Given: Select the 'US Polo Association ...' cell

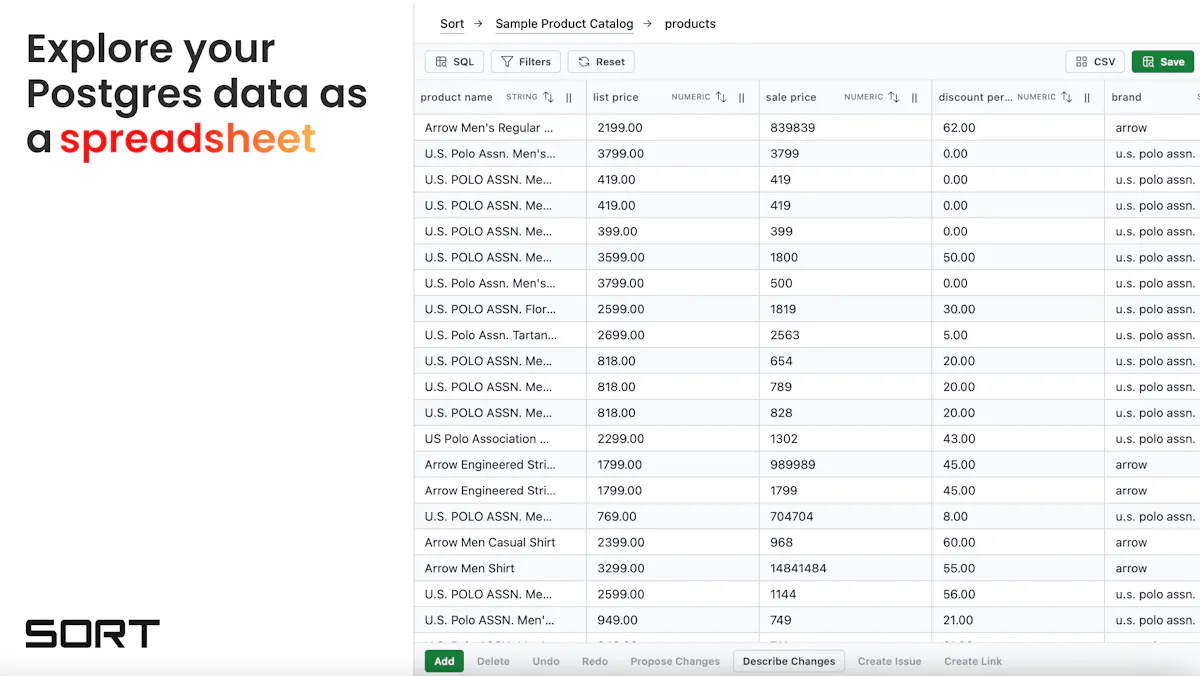Looking at the screenshot, I should 500,439.
